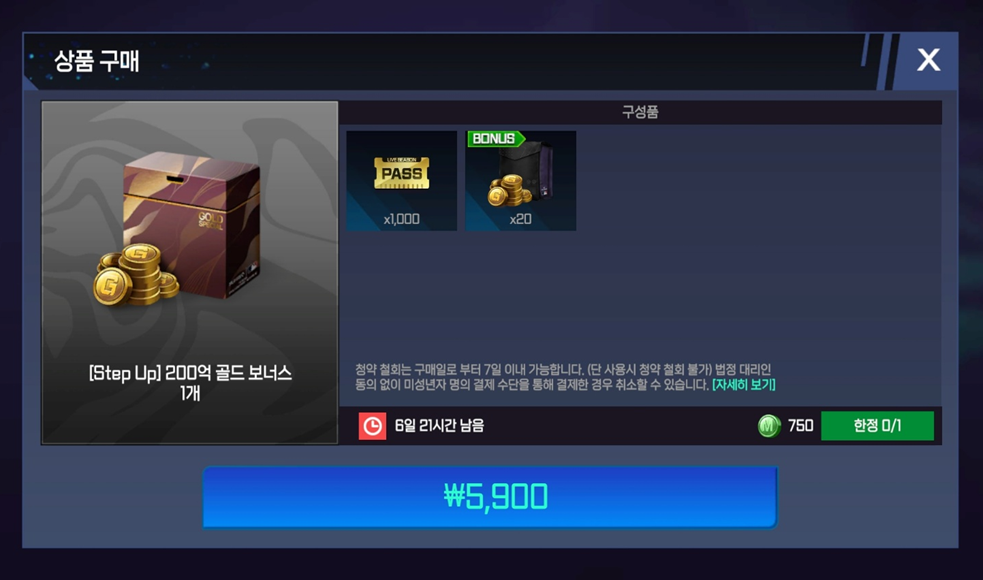Tap the x20 bonus quantity label
Screen dimensions: 983x580
point(520,219)
